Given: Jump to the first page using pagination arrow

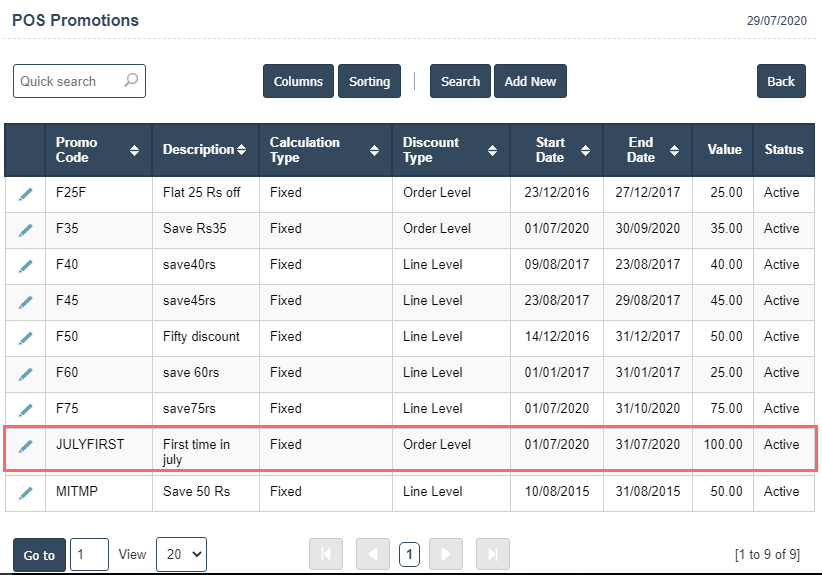Looking at the screenshot, I should [x=326, y=554].
